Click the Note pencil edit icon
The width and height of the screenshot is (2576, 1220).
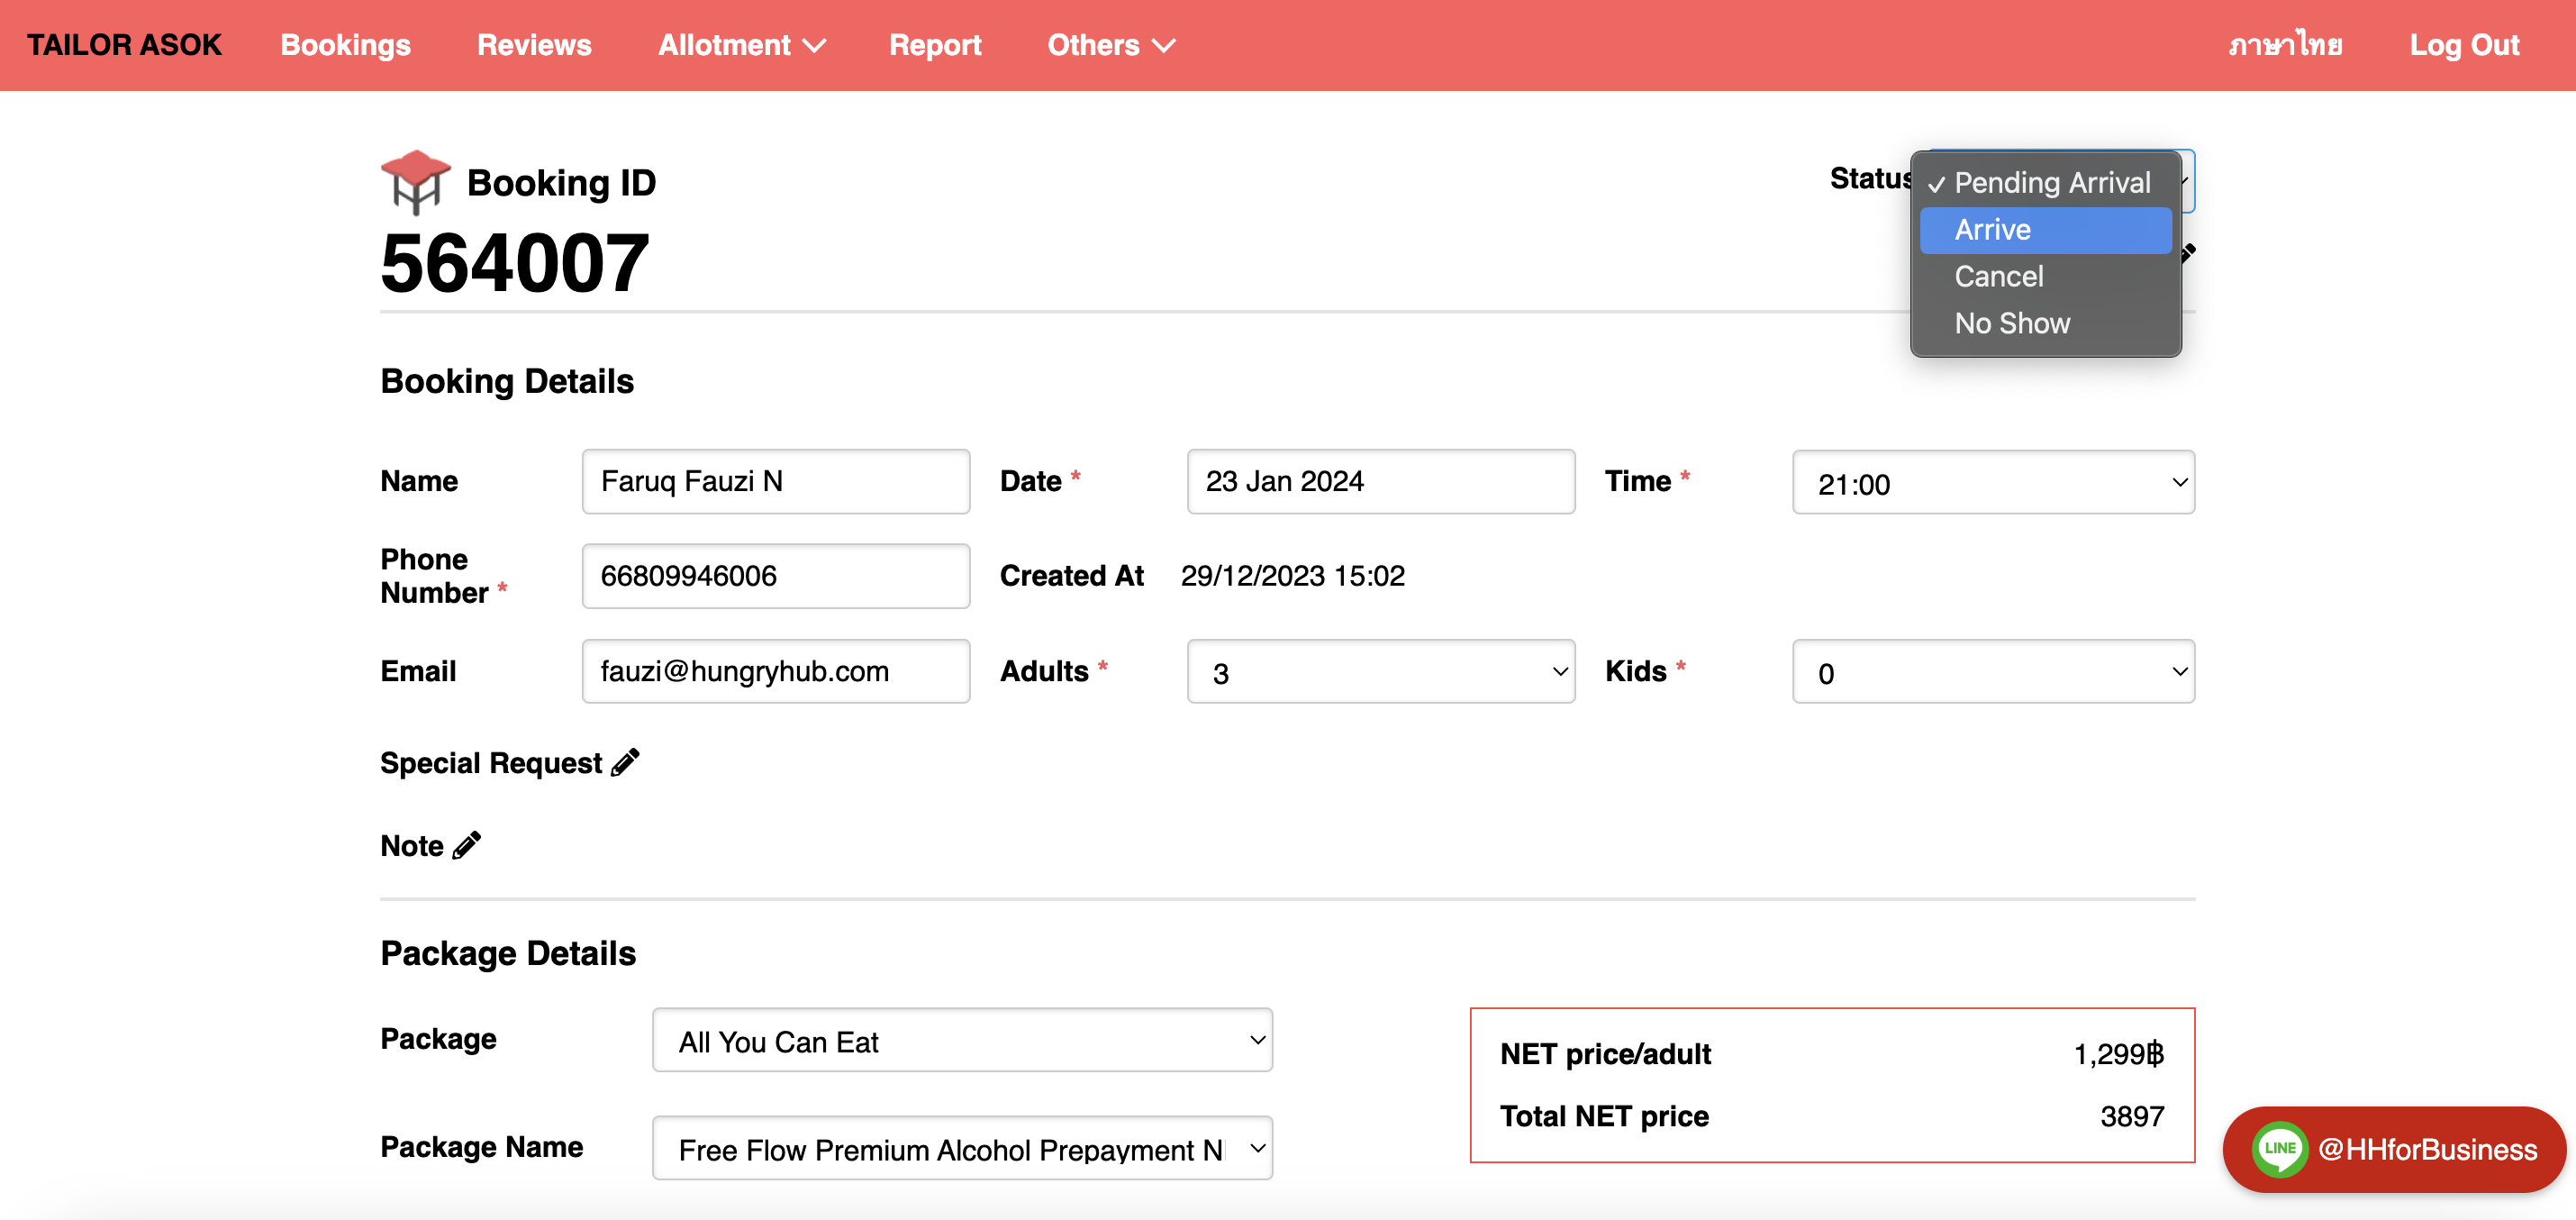467,846
